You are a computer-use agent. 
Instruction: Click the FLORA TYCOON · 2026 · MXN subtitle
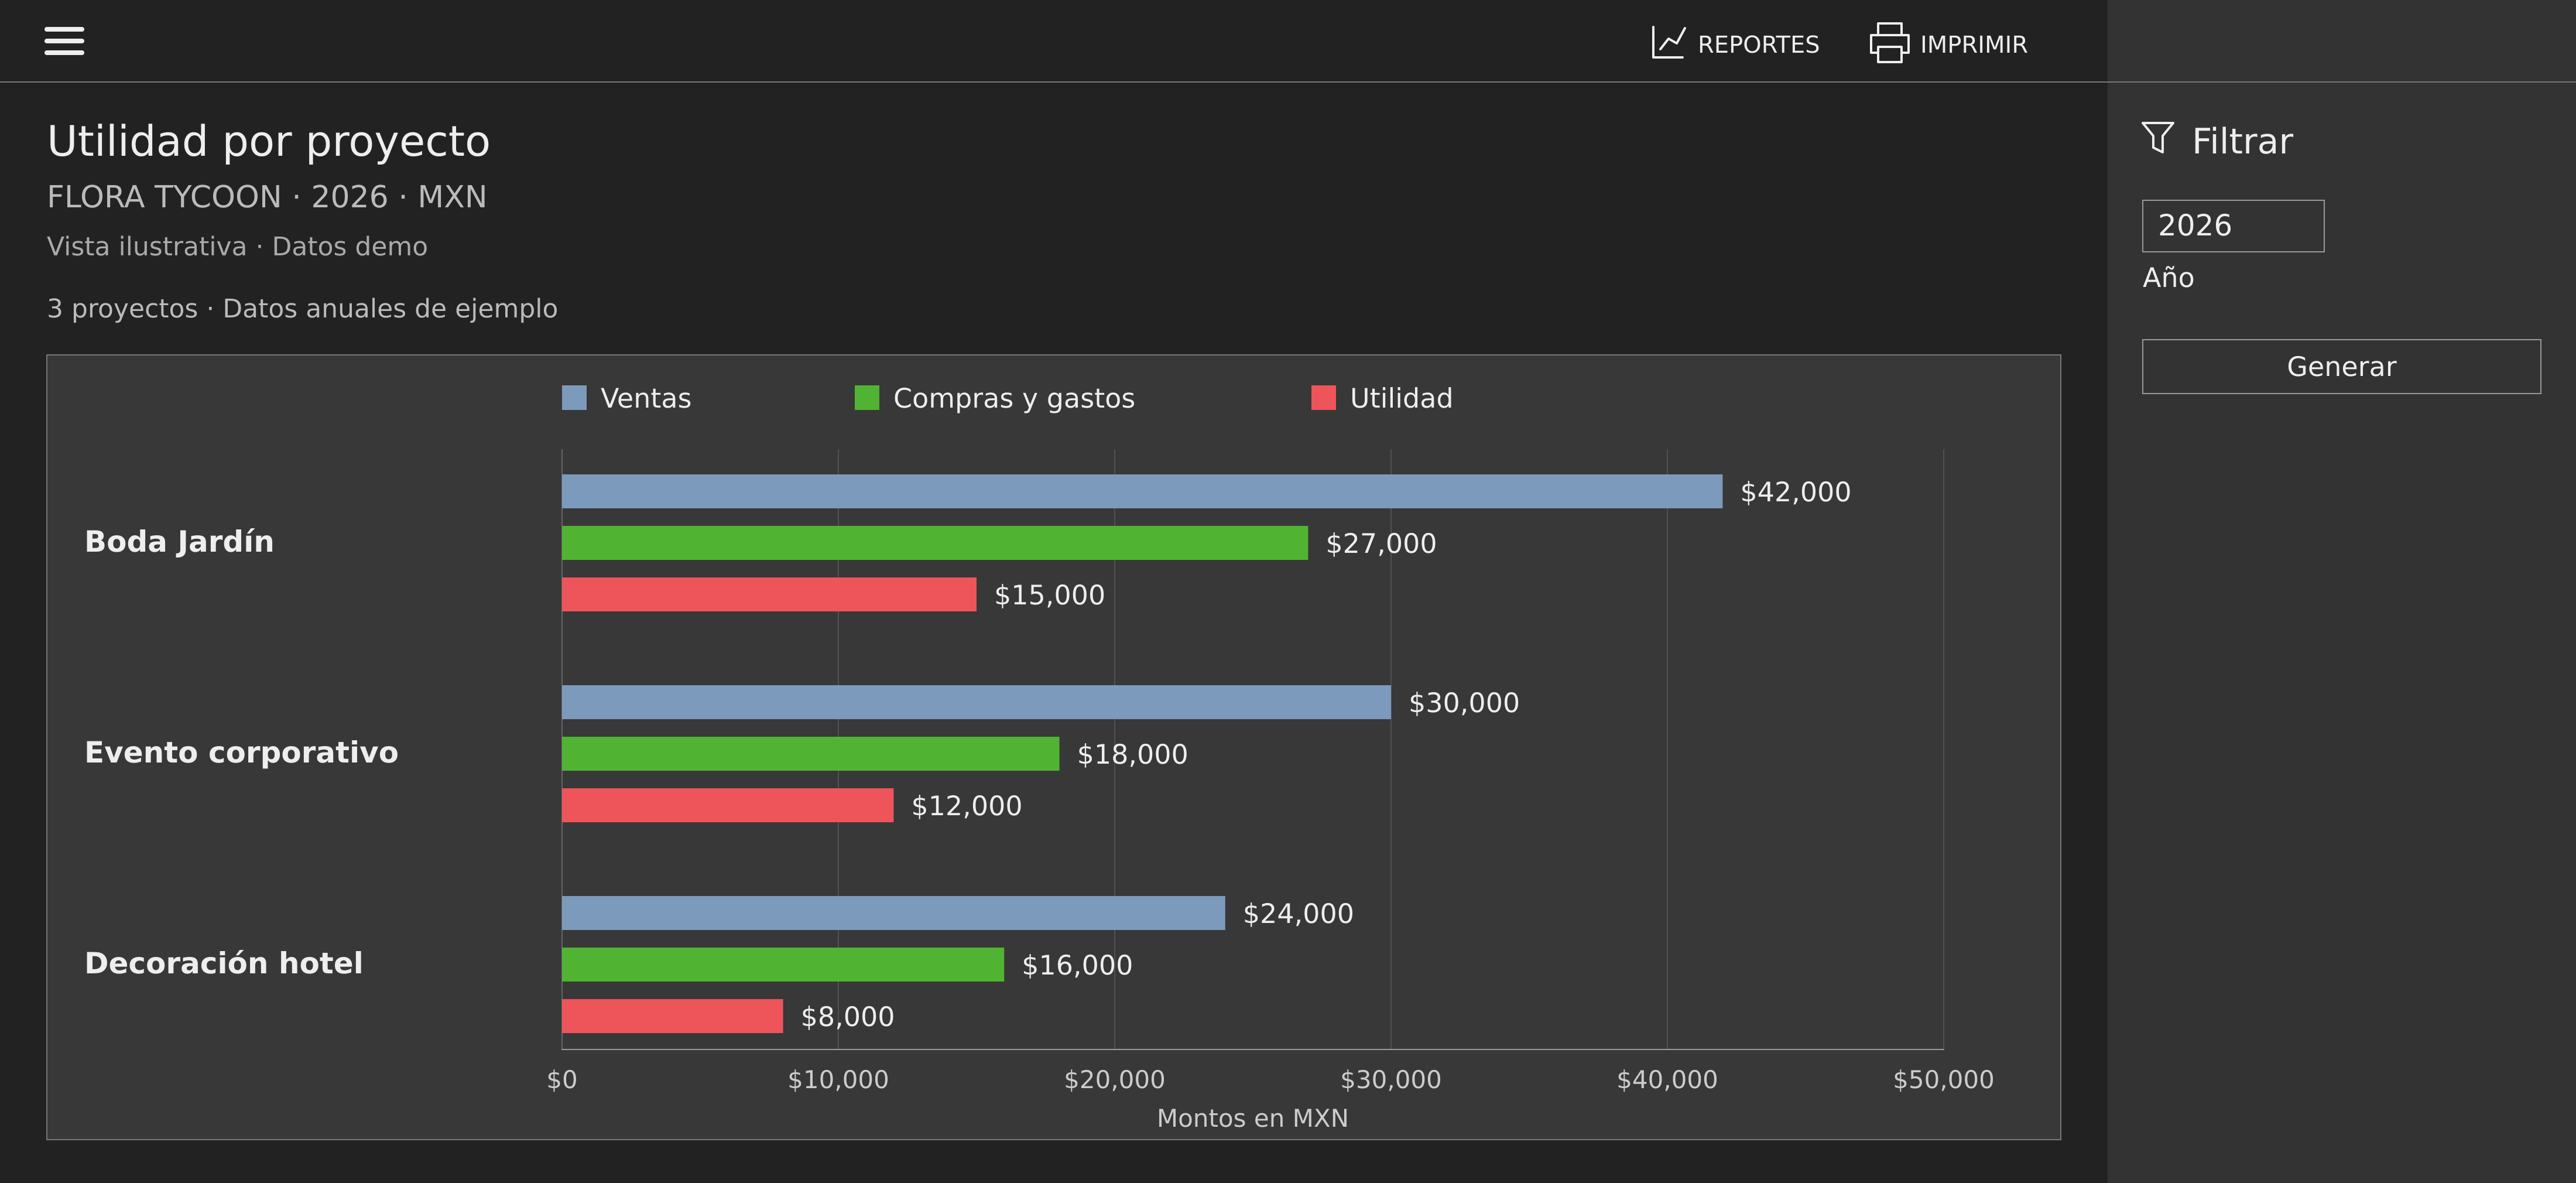click(267, 197)
